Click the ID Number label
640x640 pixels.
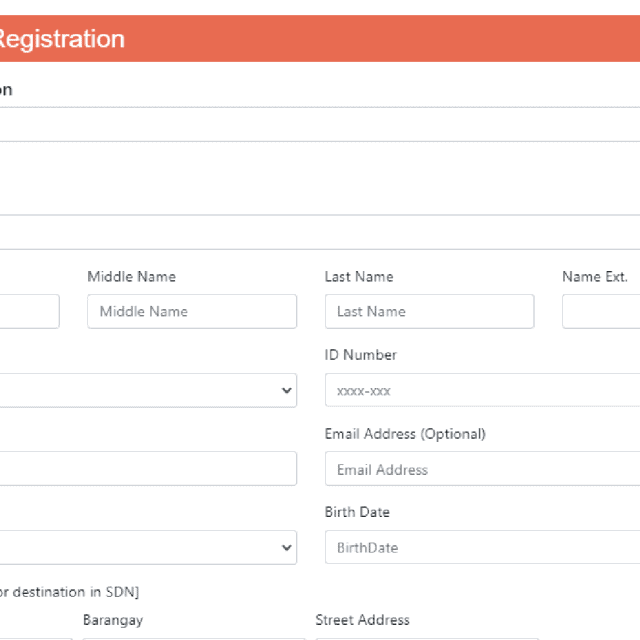click(360, 355)
